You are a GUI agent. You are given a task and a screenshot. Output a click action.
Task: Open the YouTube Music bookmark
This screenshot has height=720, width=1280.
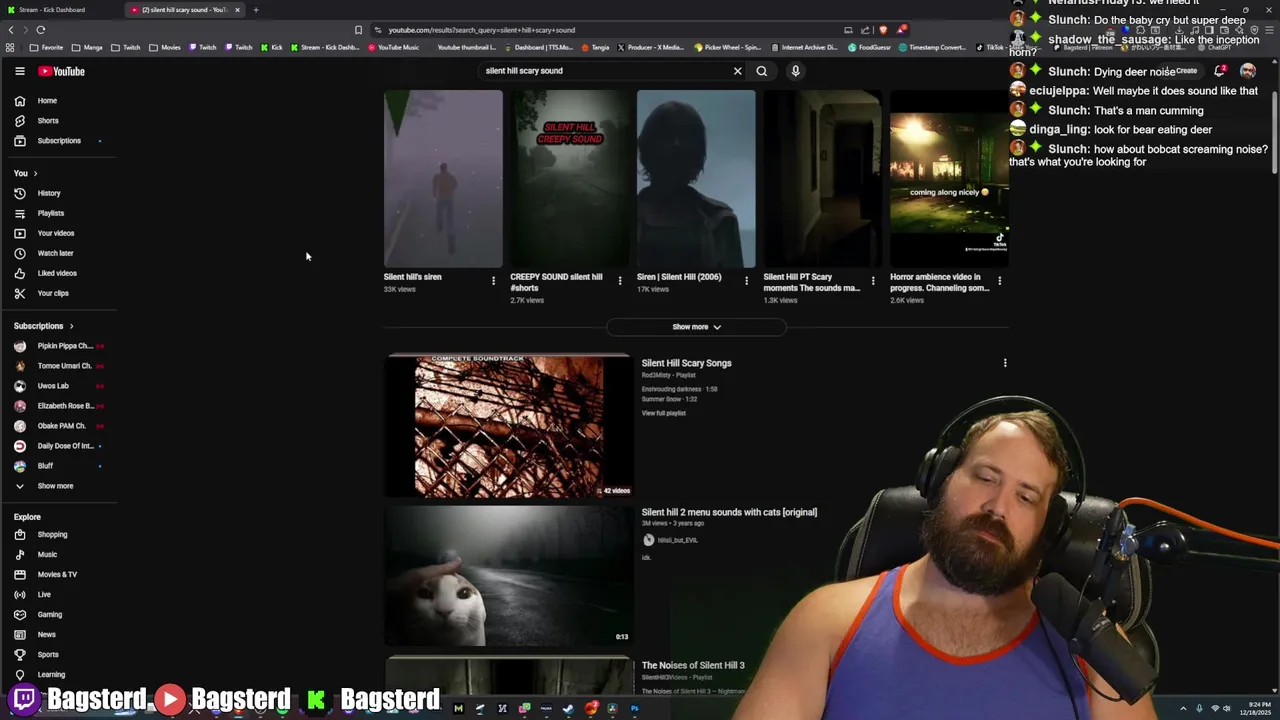tap(393, 47)
